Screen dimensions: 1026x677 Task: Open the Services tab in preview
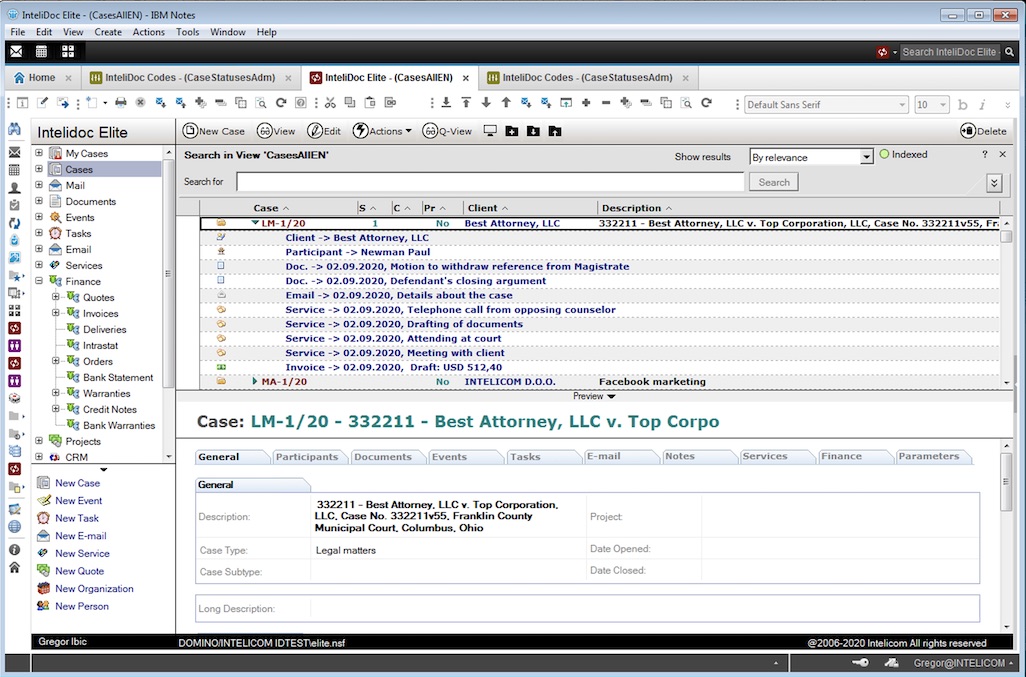click(x=765, y=457)
